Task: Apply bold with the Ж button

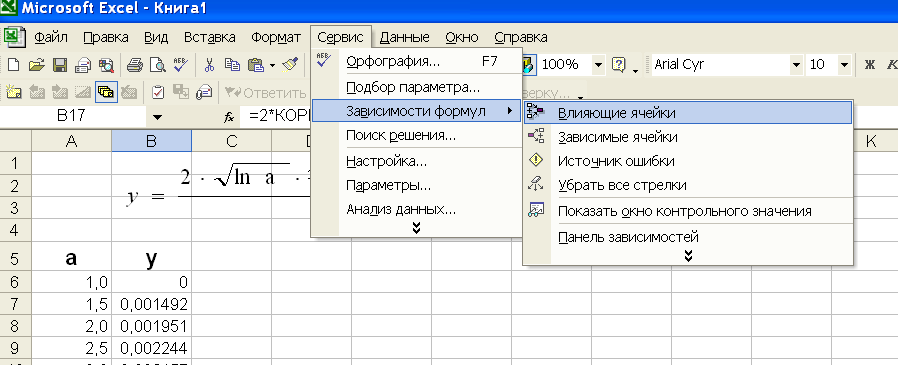Action: 869,64
